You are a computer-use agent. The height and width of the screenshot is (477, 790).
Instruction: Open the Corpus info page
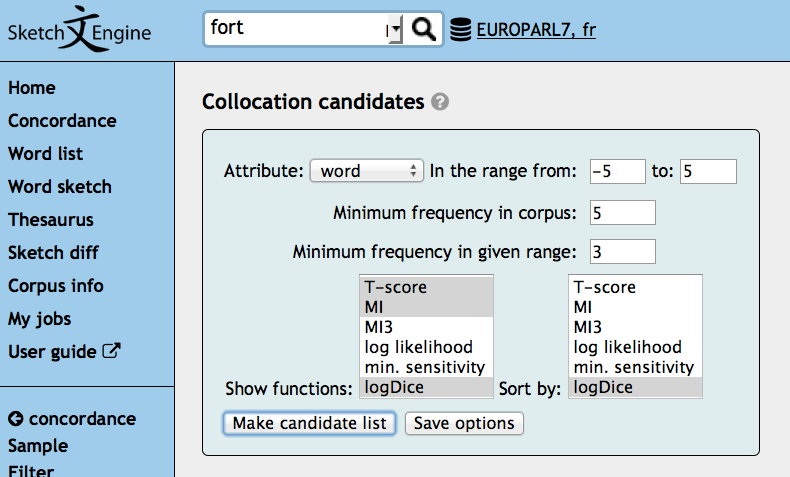tap(56, 286)
